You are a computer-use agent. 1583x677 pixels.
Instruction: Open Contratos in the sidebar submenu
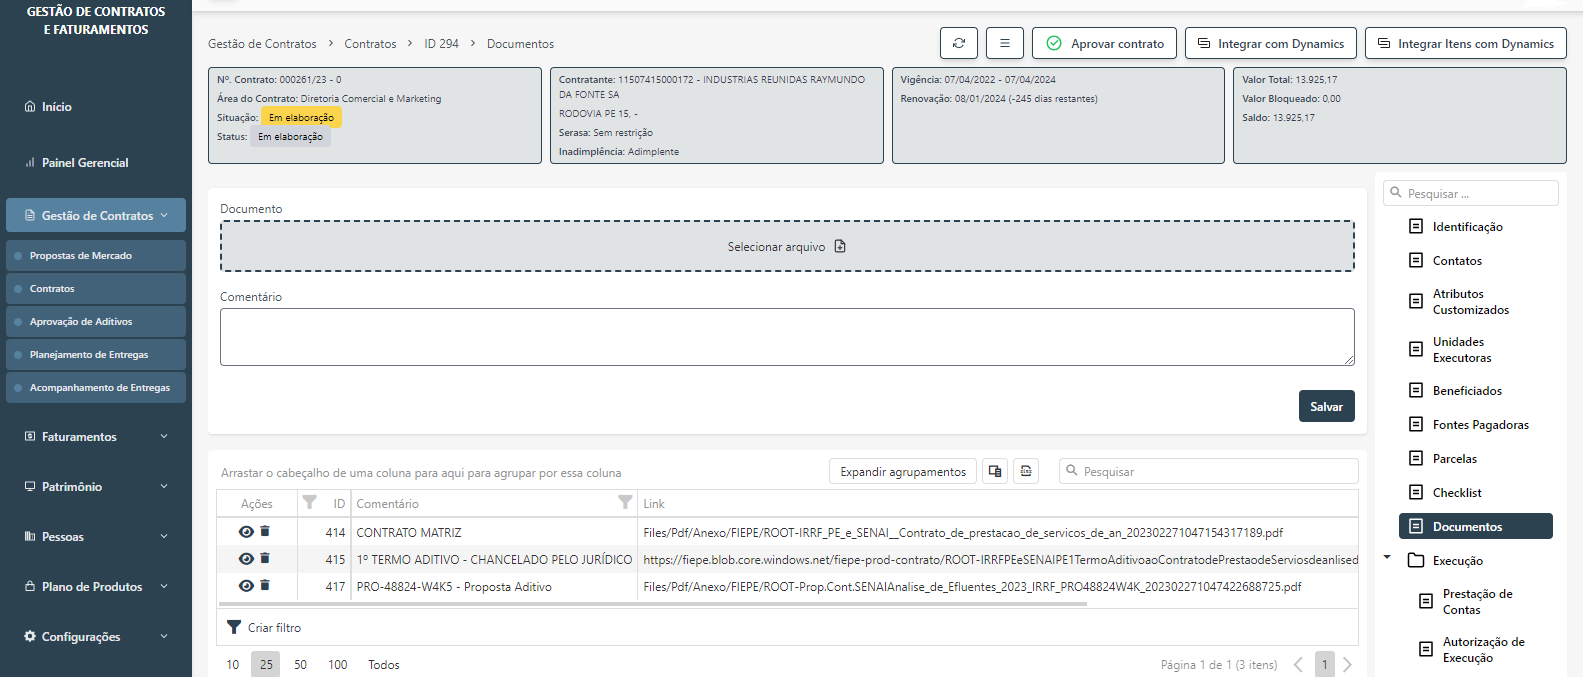[x=52, y=289]
